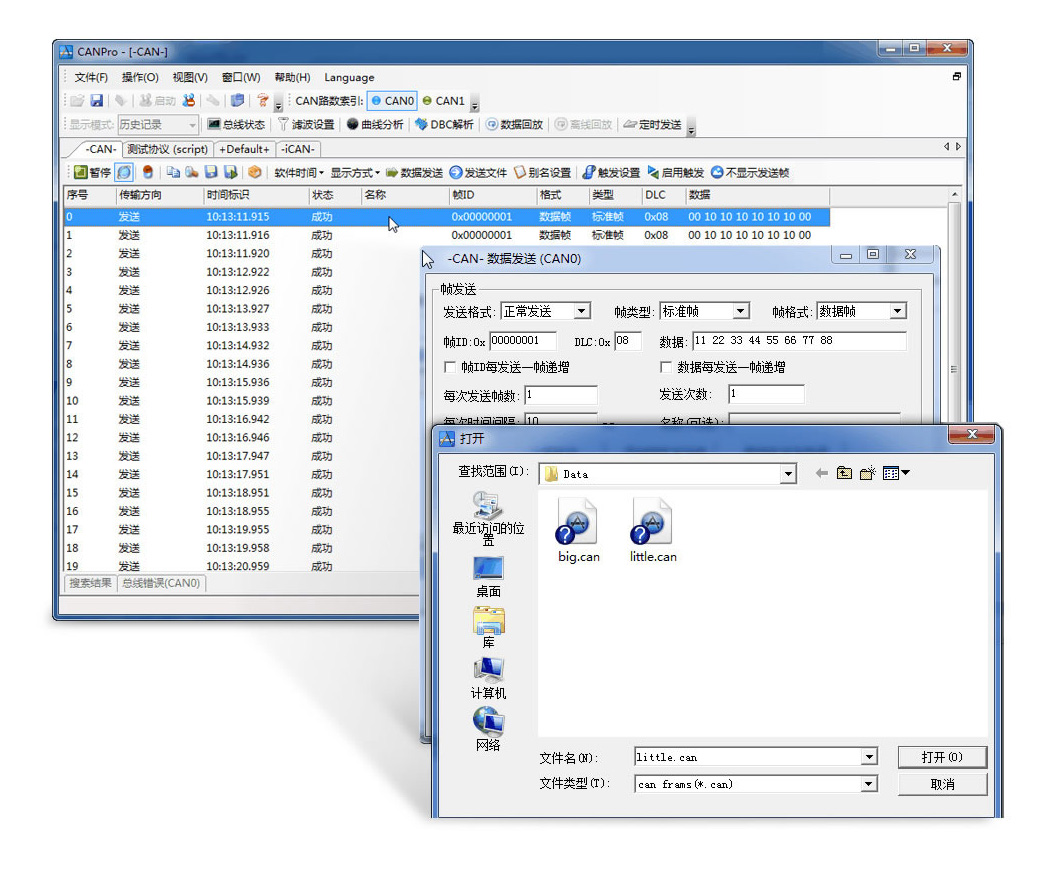Click 发送文件 send file icon
Viewport: 1050px width, 880px height.
tap(478, 173)
